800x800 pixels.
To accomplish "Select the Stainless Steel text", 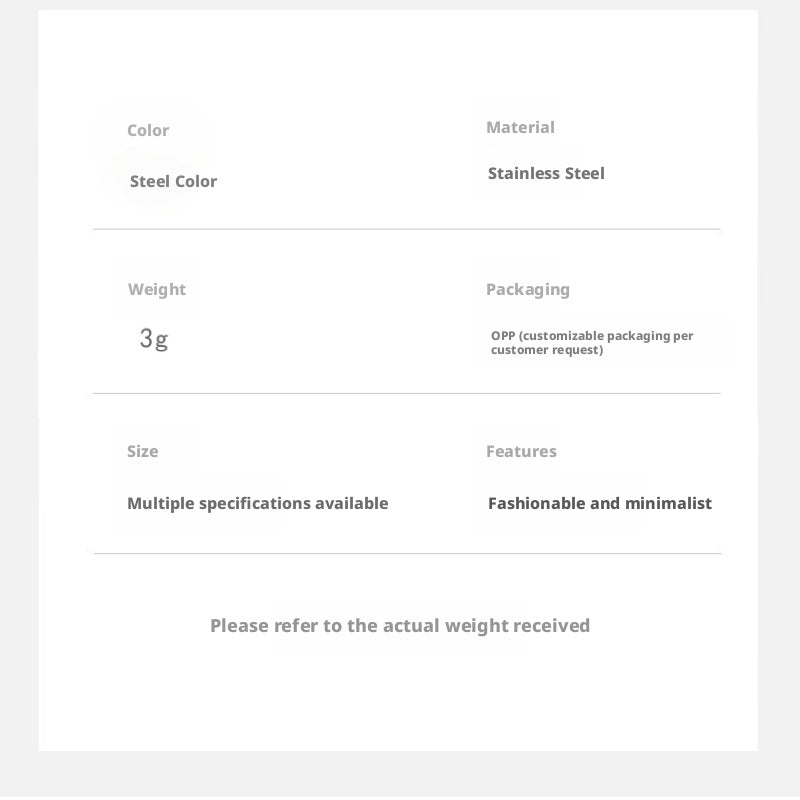I will [x=546, y=173].
